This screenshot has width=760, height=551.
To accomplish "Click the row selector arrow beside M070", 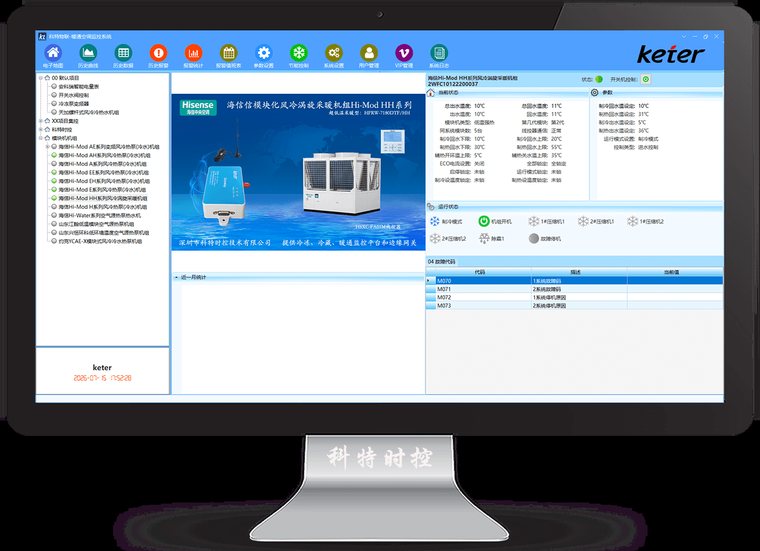I will coord(429,281).
